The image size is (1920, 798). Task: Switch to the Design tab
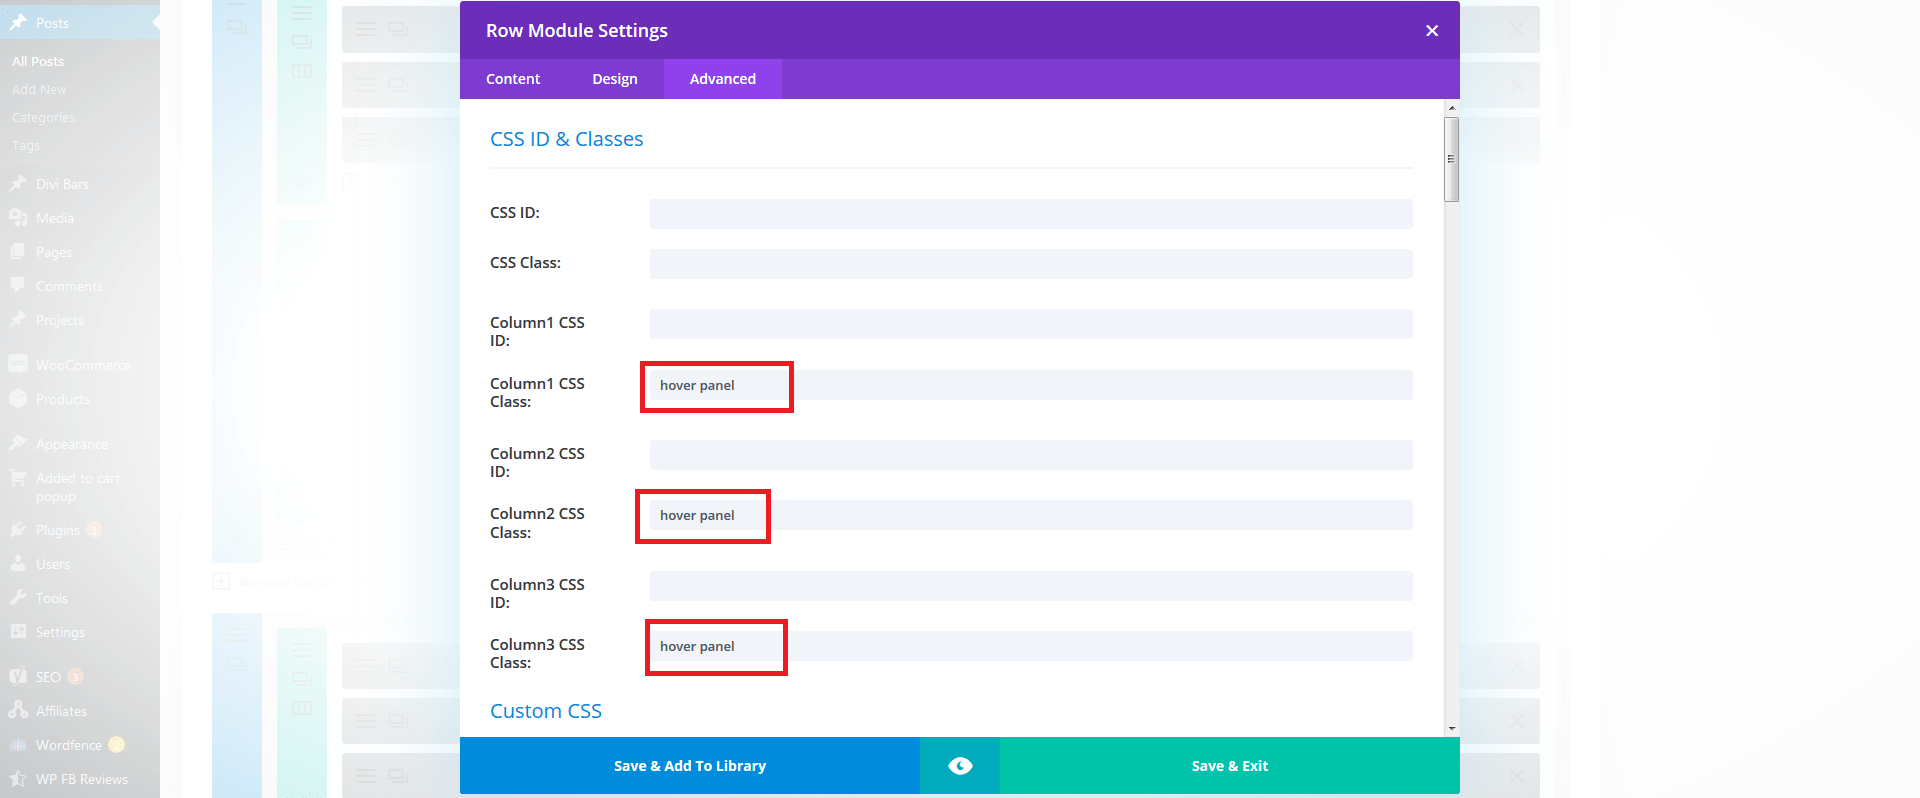[x=614, y=79]
